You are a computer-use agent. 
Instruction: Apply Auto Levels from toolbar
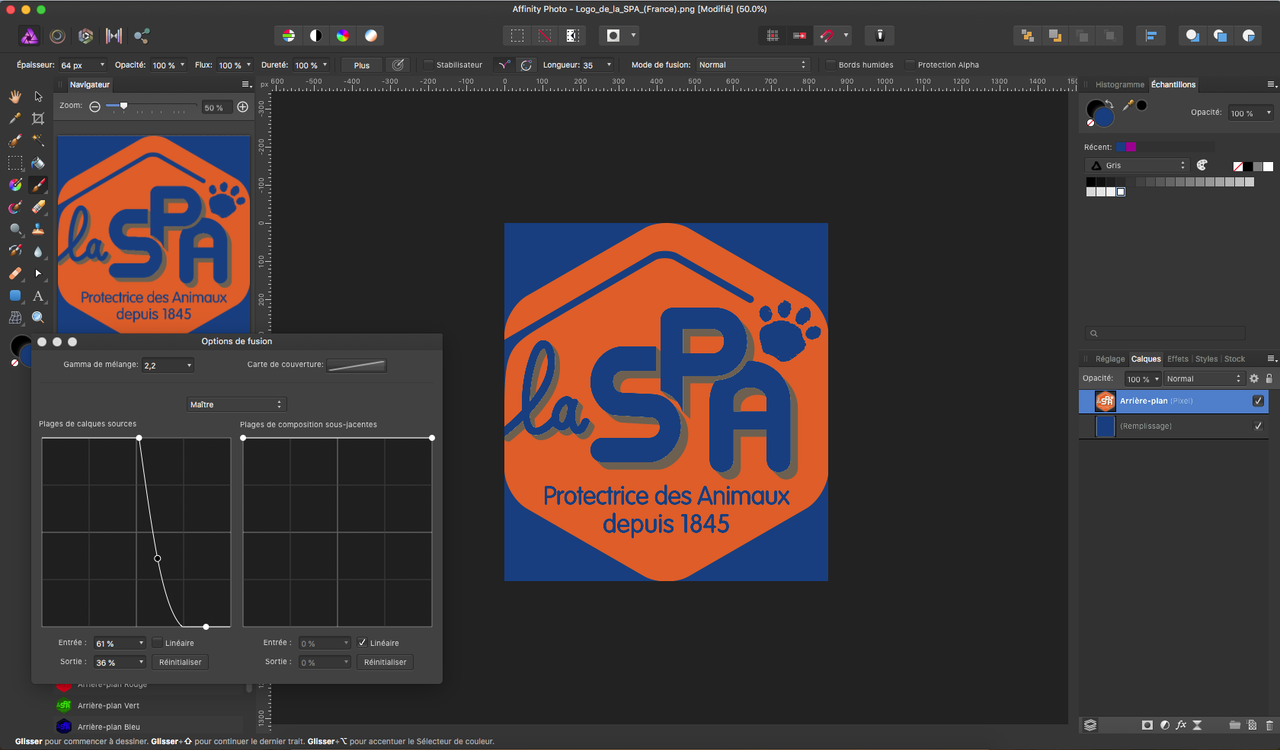pos(288,36)
